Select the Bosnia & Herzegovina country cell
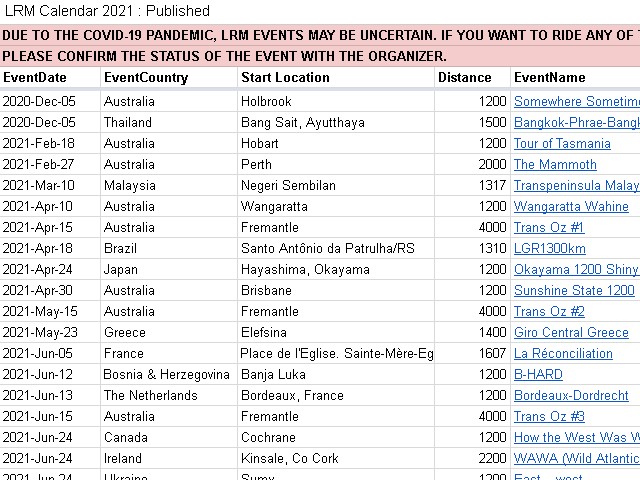This screenshot has height=480, width=640. [169, 374]
